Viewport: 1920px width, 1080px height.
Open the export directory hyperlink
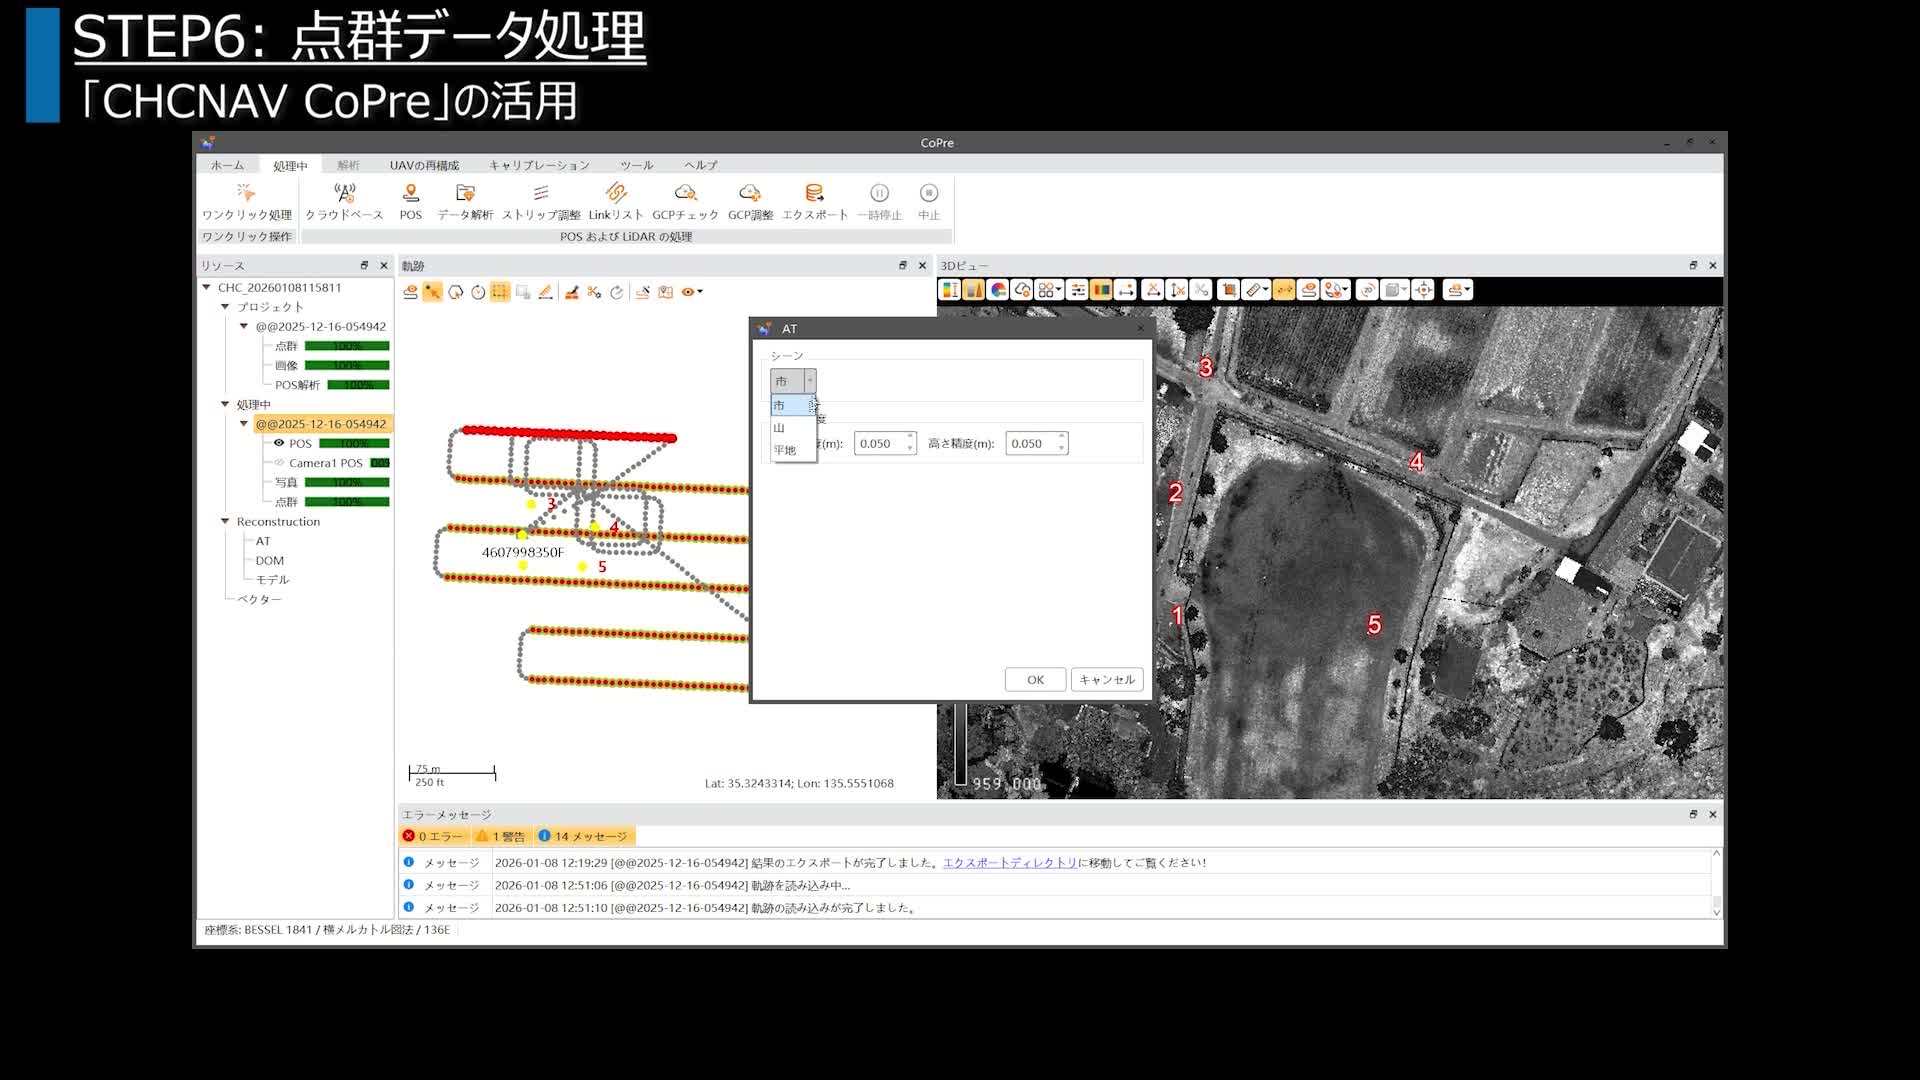click(x=1010, y=862)
